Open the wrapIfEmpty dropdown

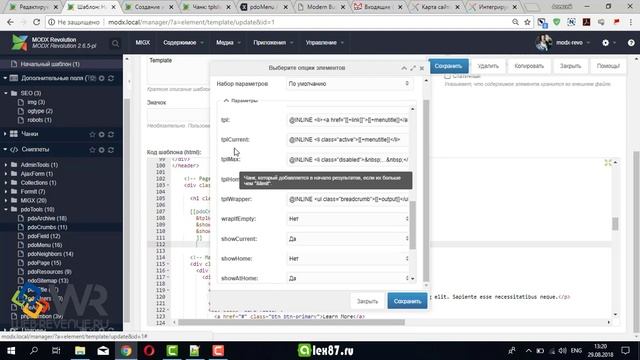(348, 219)
